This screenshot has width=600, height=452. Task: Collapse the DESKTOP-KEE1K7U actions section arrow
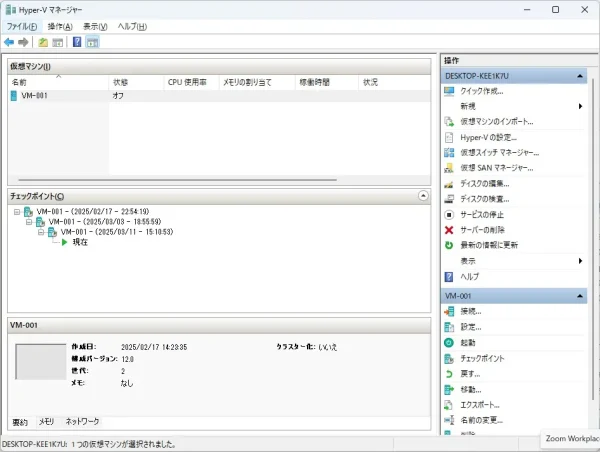click(x=580, y=76)
